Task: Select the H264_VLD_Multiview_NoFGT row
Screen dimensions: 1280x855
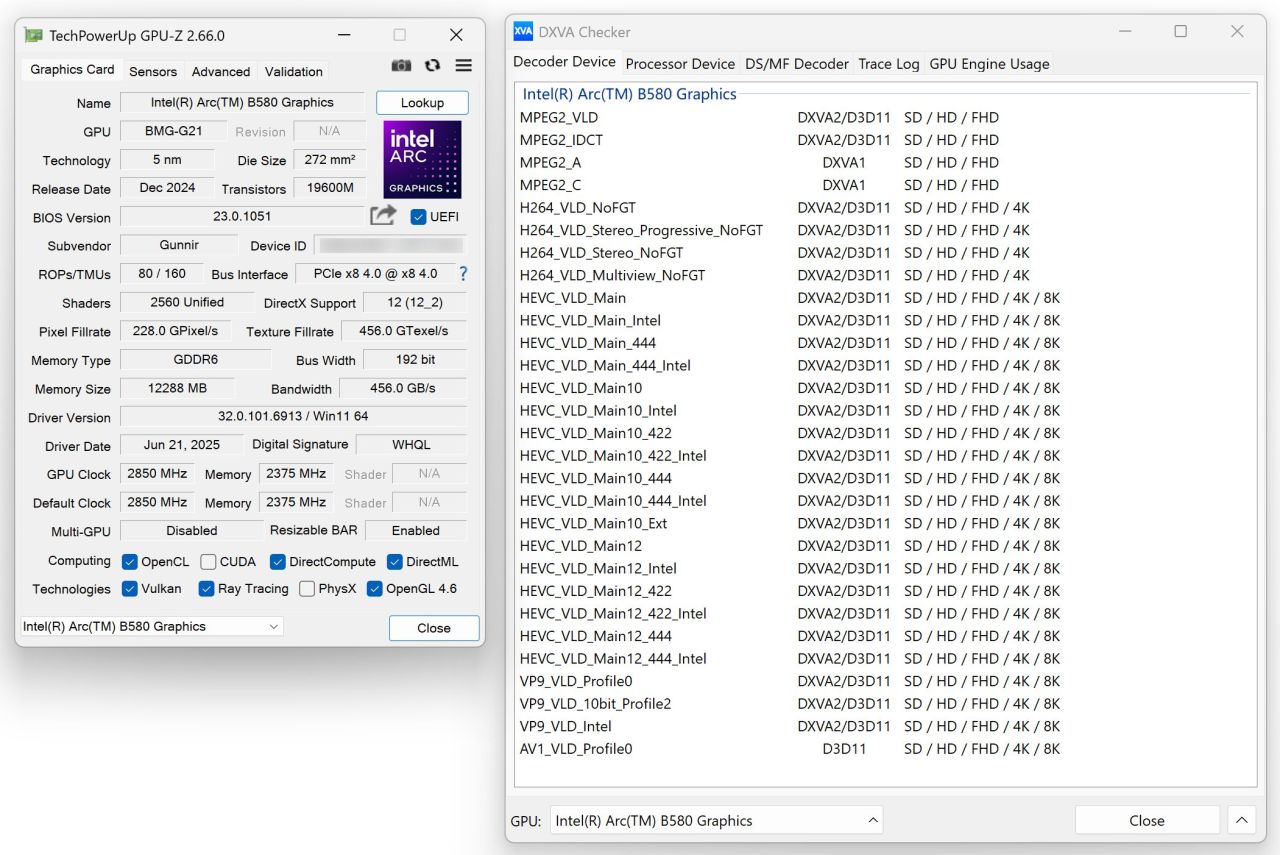Action: (885, 275)
